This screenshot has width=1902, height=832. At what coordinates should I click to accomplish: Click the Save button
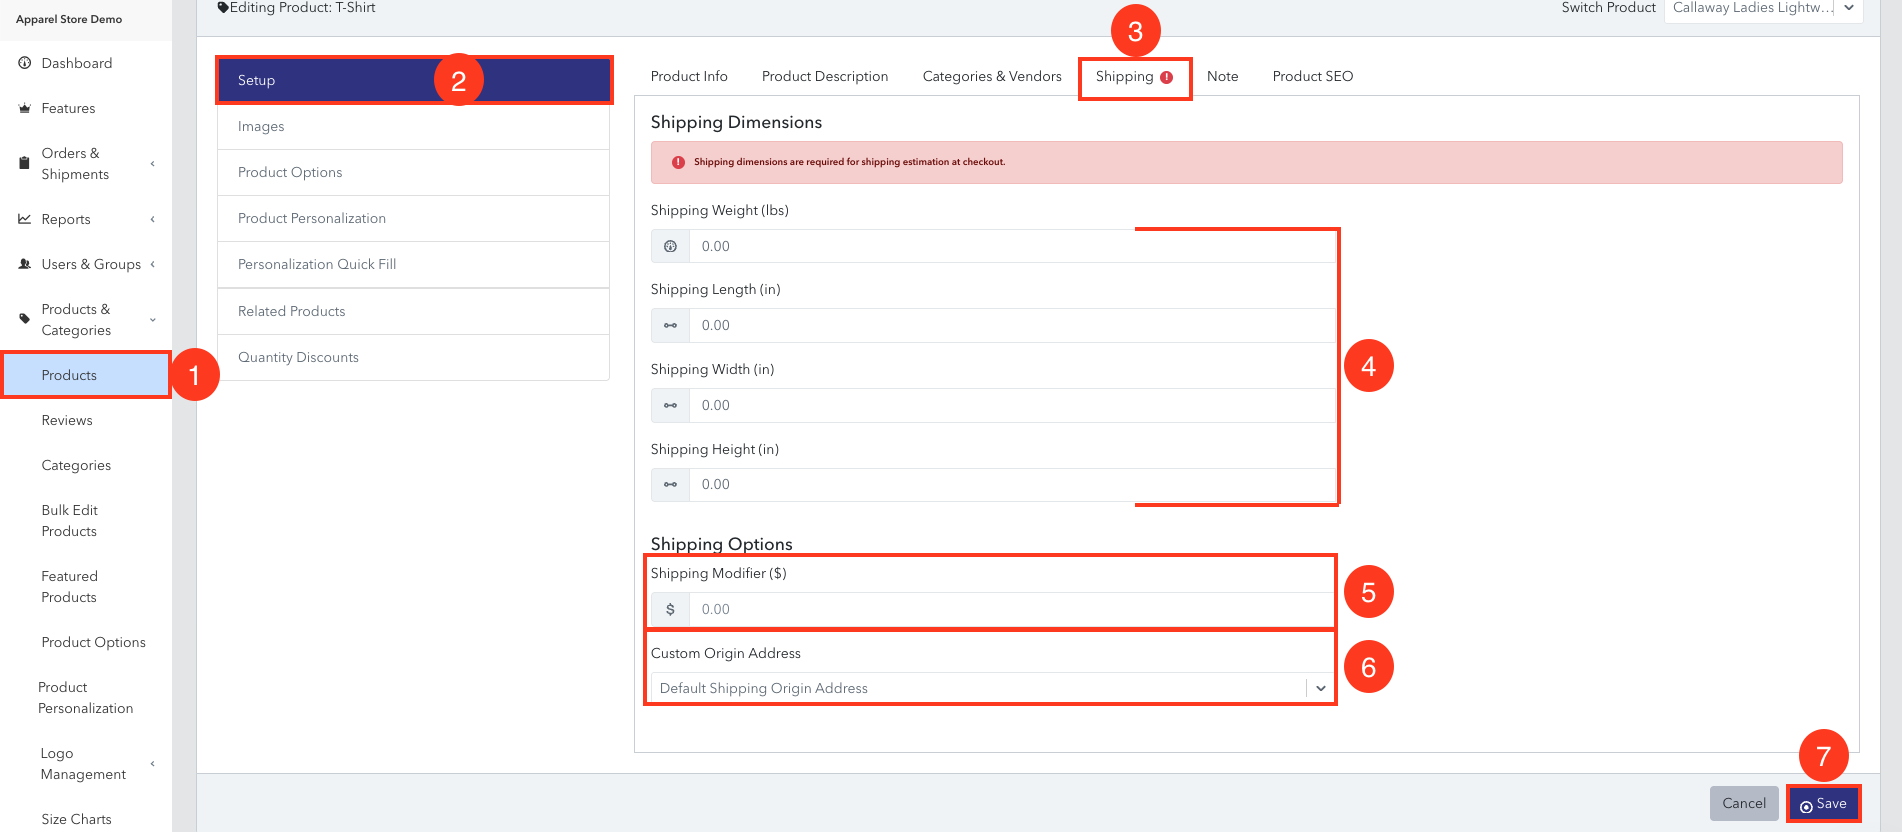[1823, 804]
